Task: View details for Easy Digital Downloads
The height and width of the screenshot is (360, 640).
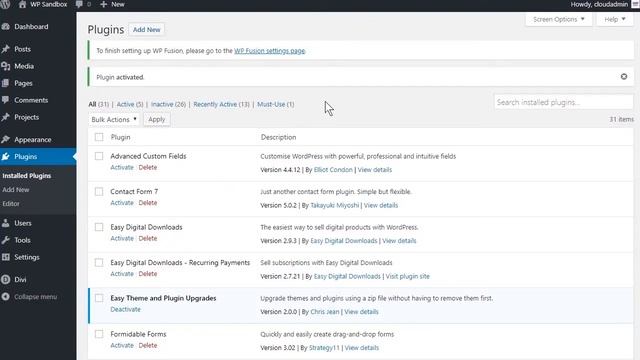Action: tap(399, 241)
